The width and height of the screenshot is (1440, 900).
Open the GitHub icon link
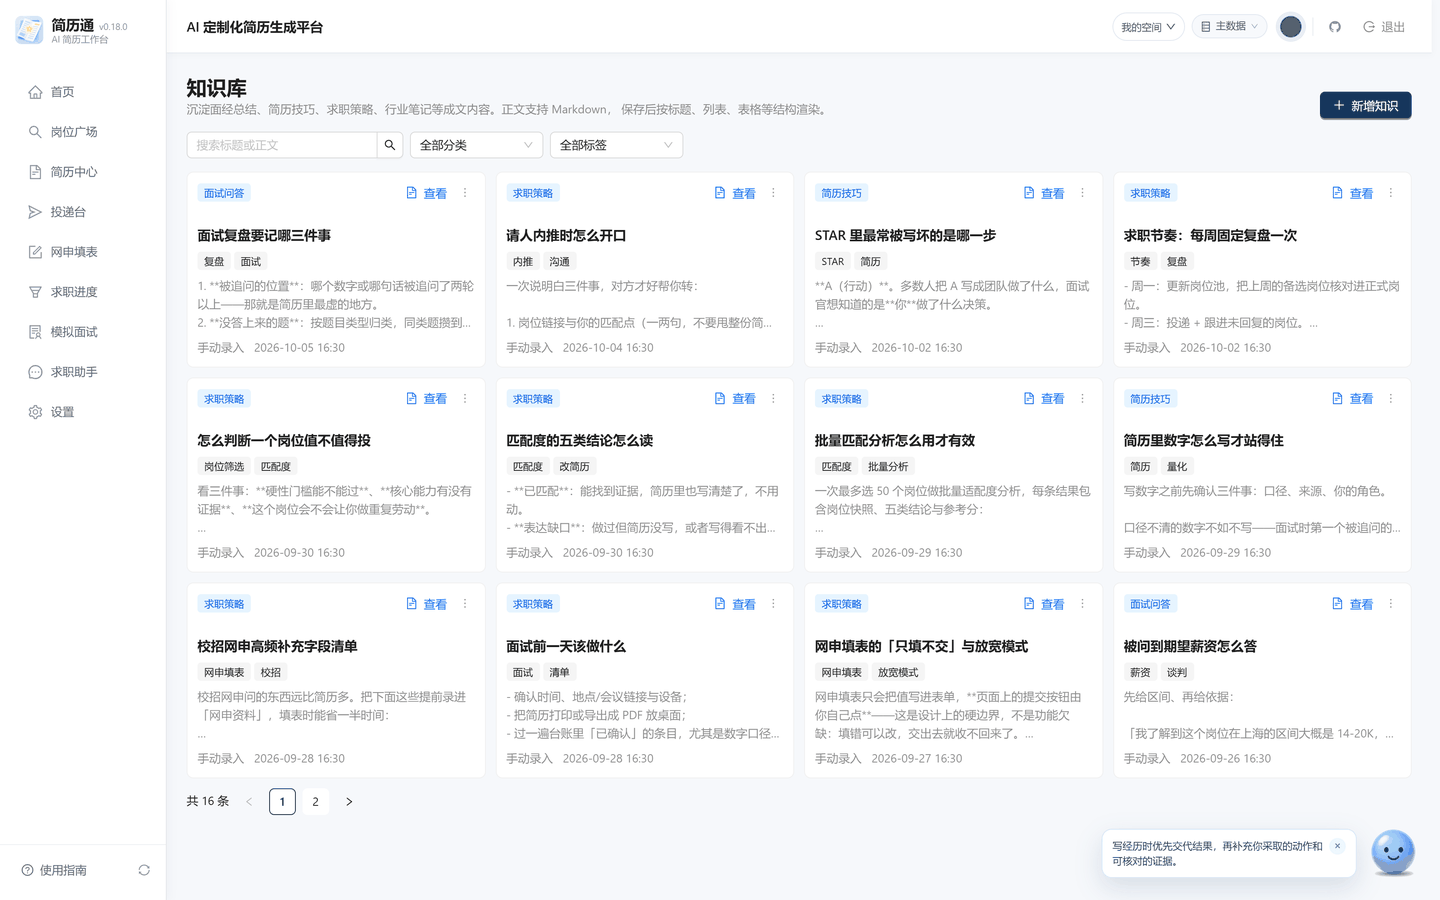(1334, 27)
